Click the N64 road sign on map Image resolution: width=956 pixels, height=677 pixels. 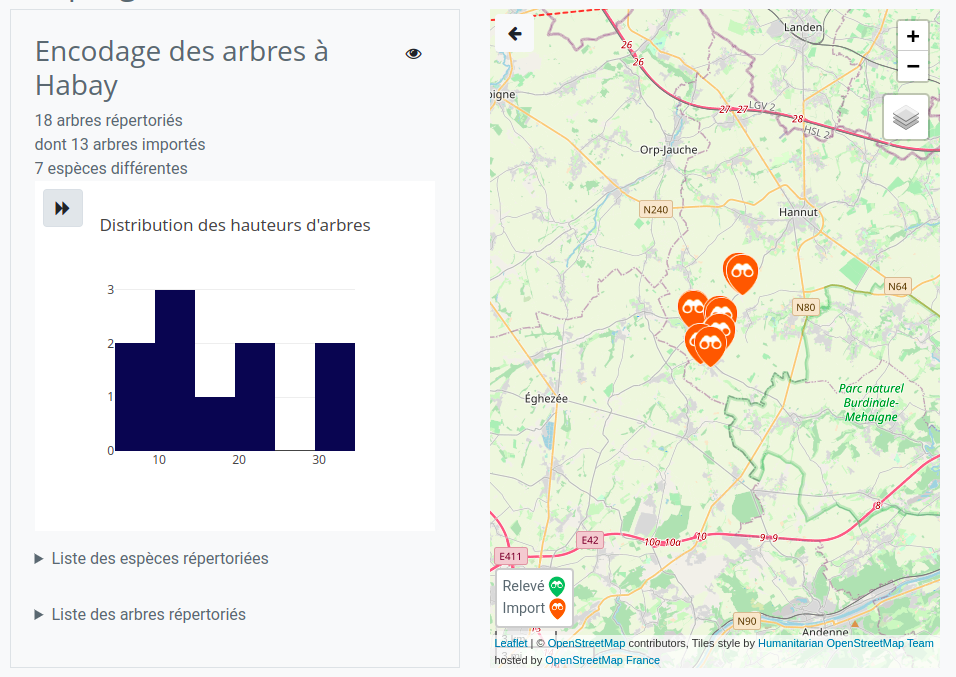[897, 286]
